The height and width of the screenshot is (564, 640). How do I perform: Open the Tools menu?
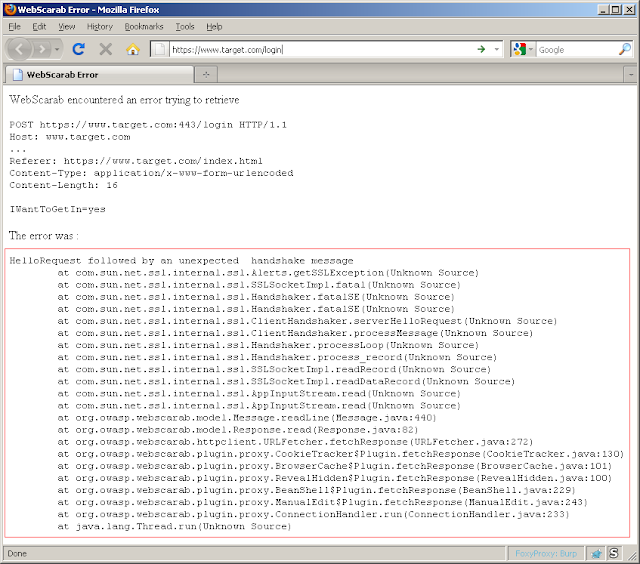coord(185,27)
